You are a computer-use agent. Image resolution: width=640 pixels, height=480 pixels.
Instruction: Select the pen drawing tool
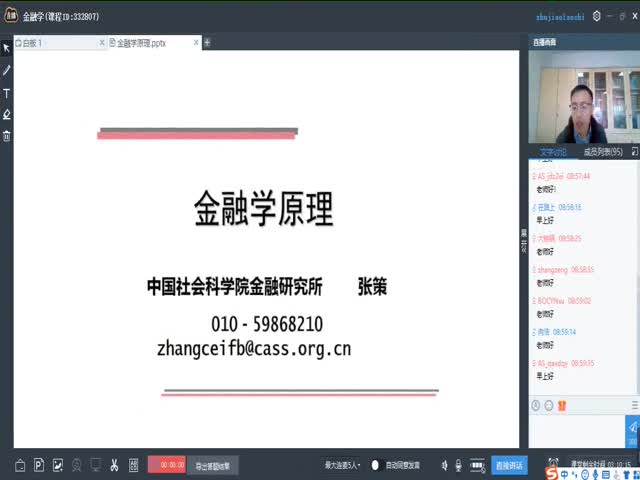(x=7, y=70)
